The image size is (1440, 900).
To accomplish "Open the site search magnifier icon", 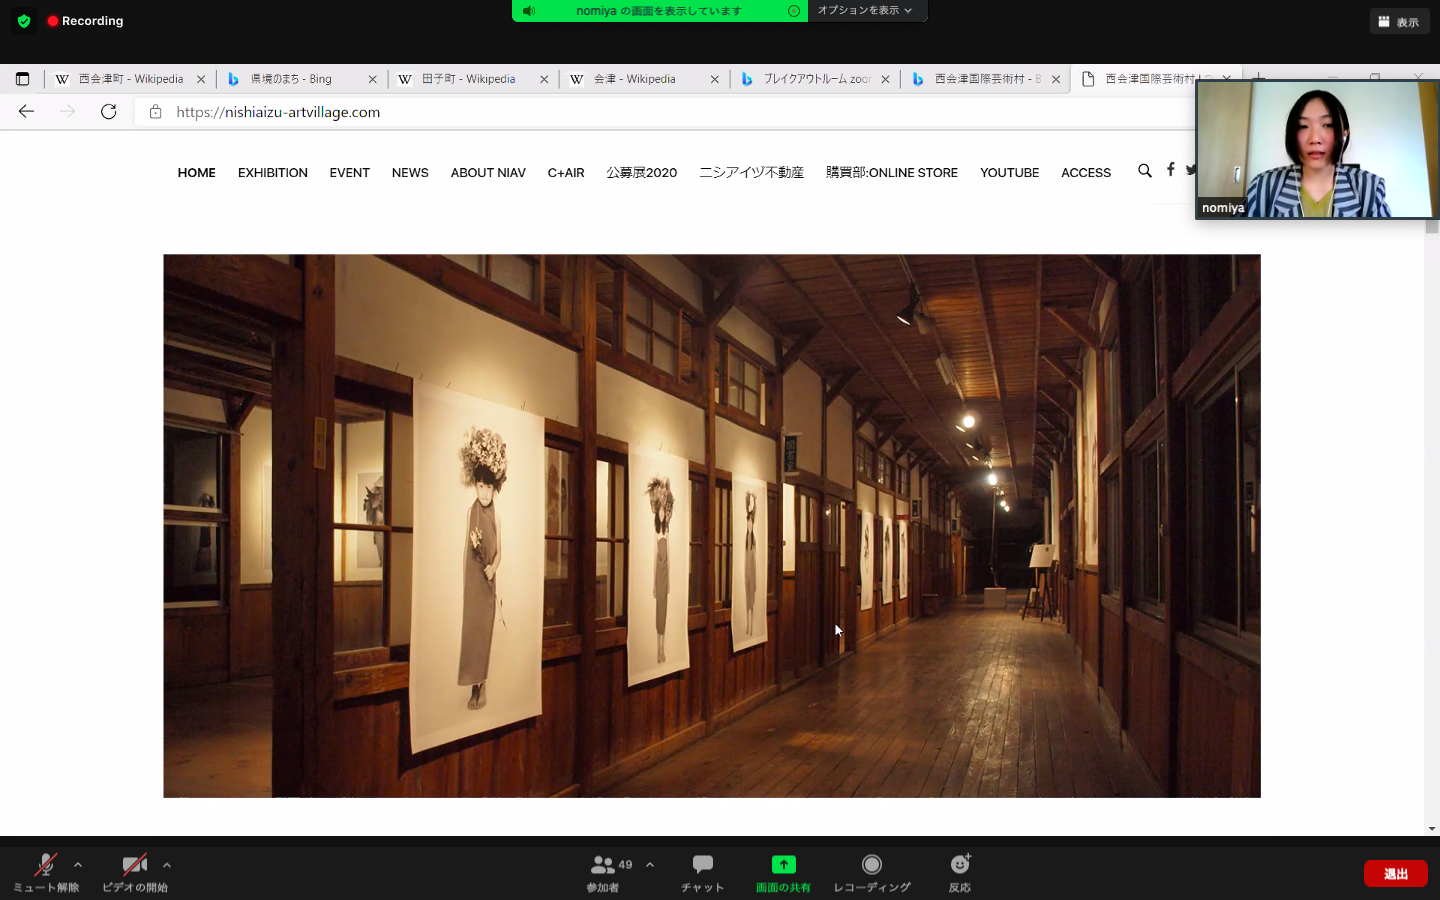I will [1145, 171].
